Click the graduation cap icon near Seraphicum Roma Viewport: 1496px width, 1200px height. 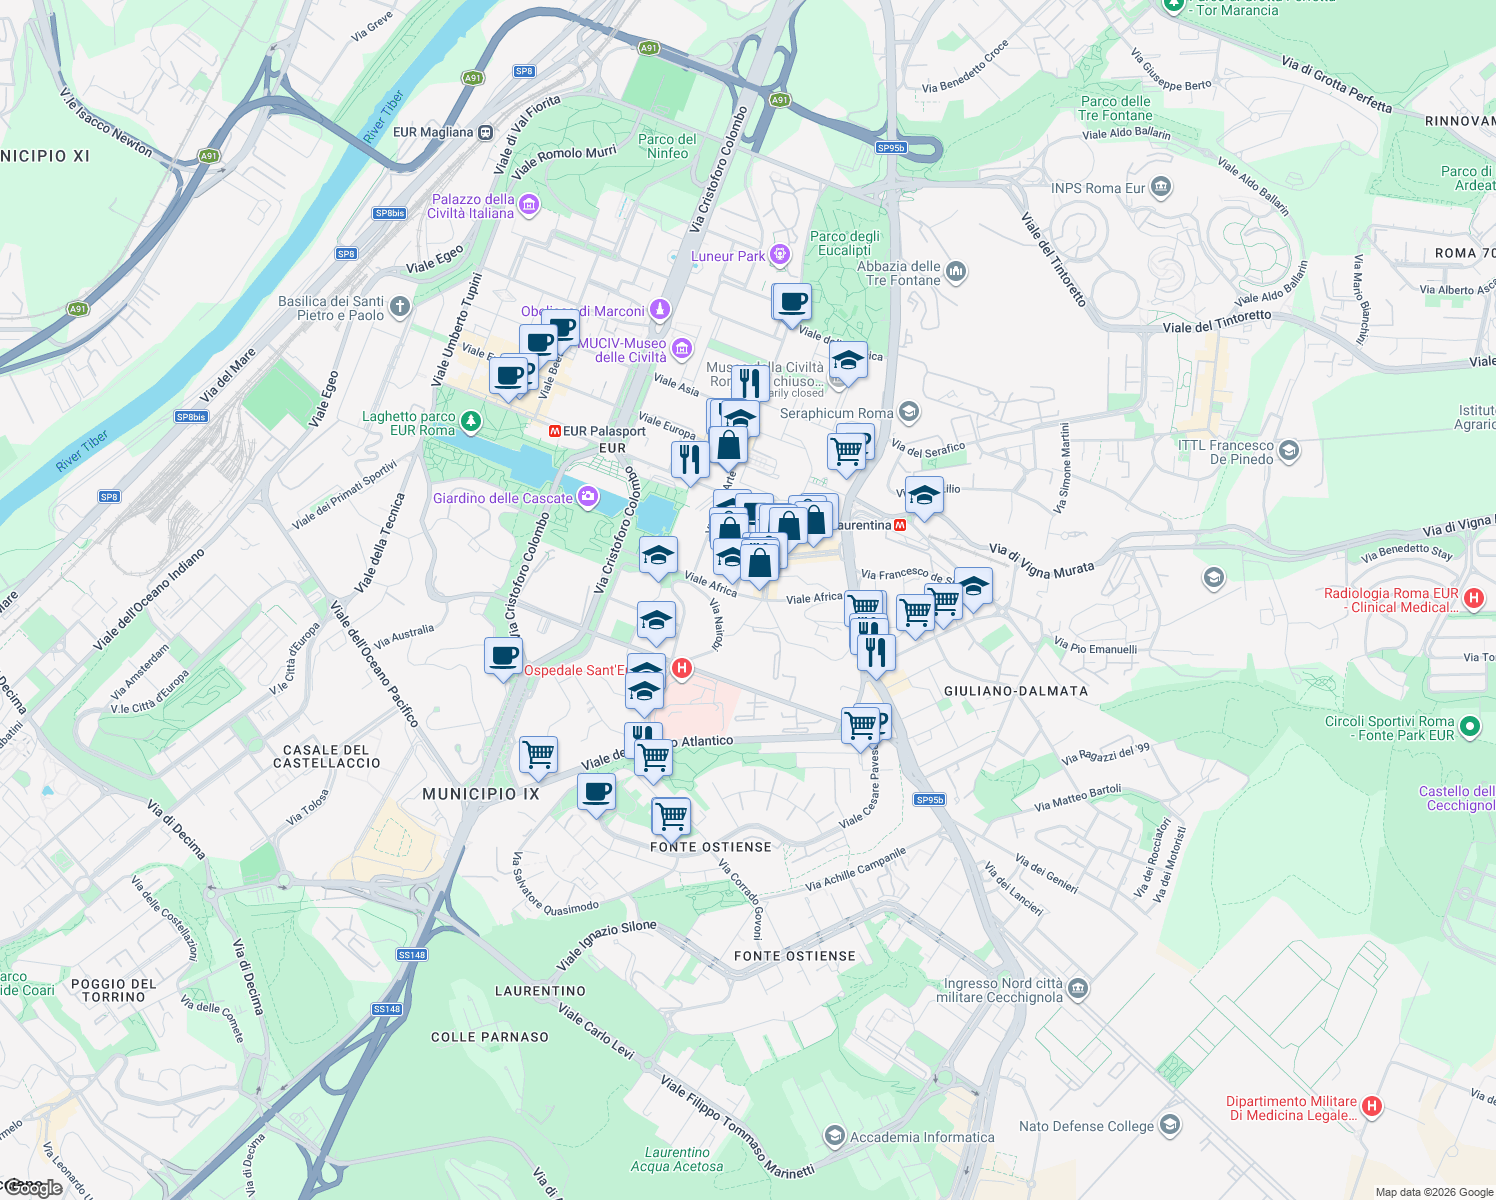[908, 410]
